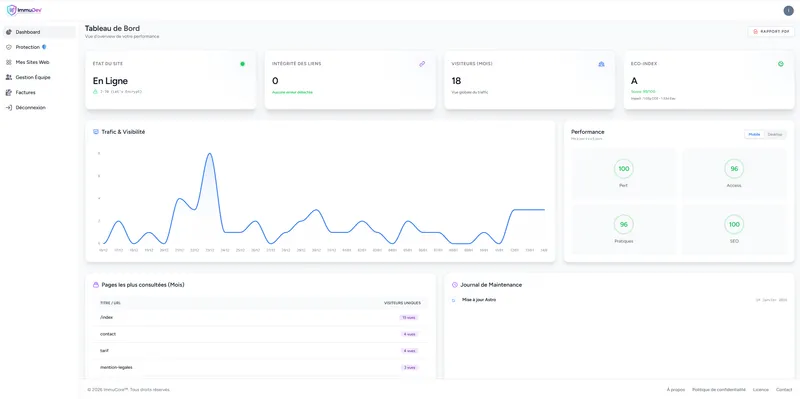Select the mention-legales page row

[260, 367]
